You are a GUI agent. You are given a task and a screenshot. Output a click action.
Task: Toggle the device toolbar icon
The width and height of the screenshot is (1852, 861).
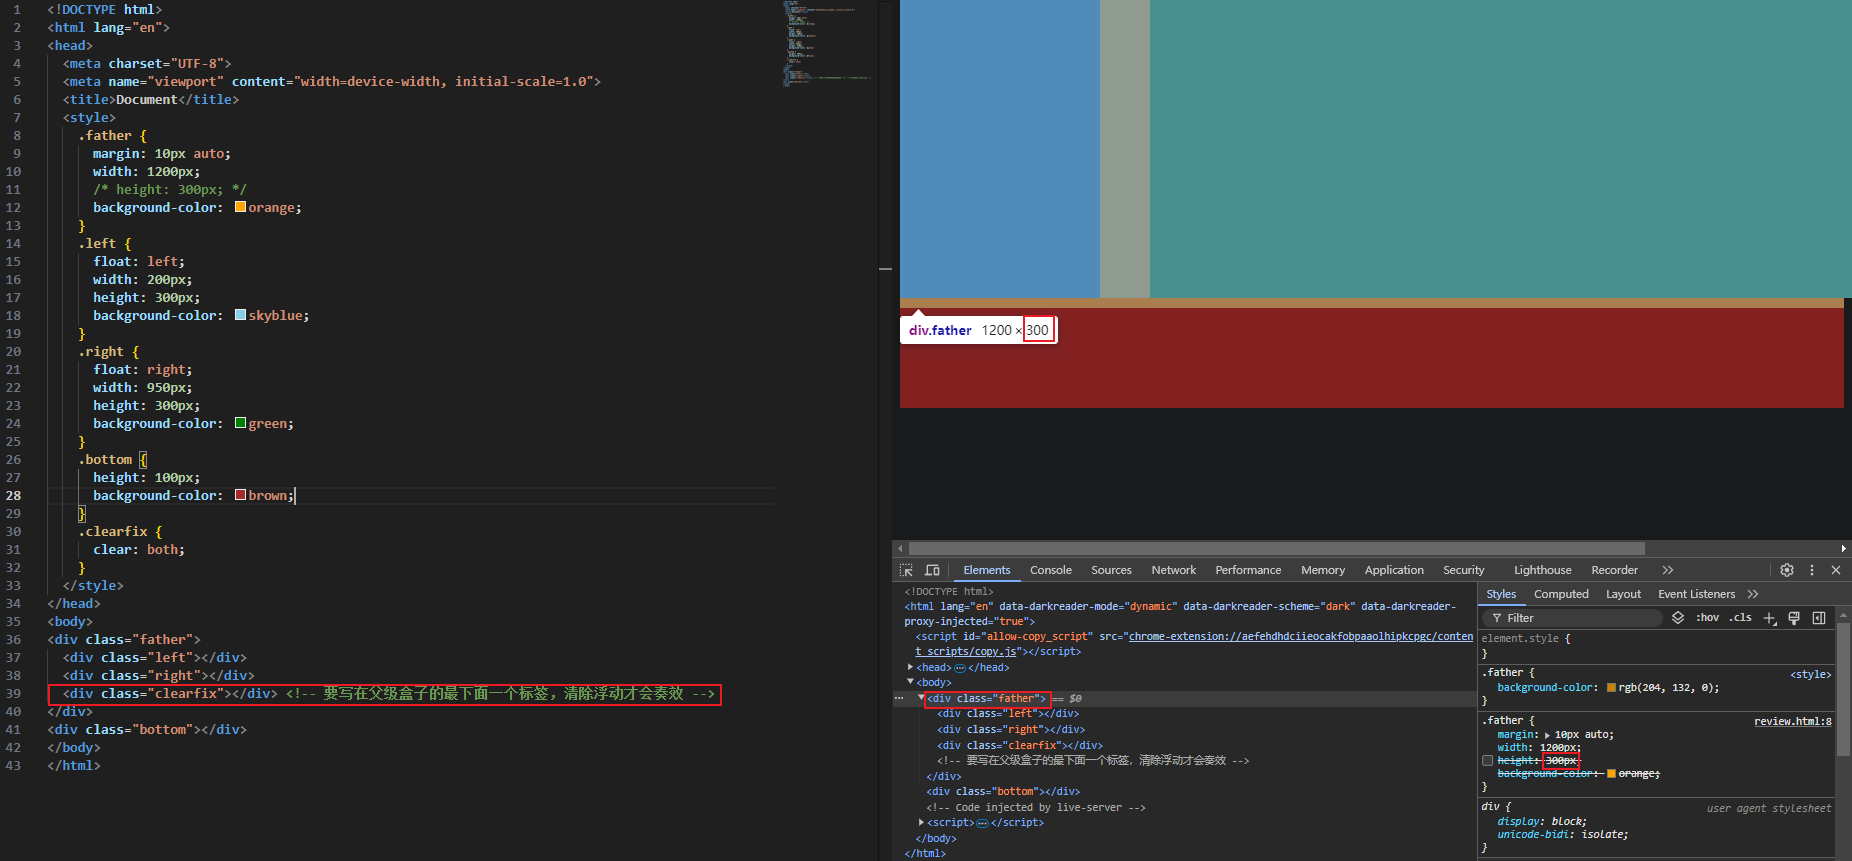(x=932, y=570)
